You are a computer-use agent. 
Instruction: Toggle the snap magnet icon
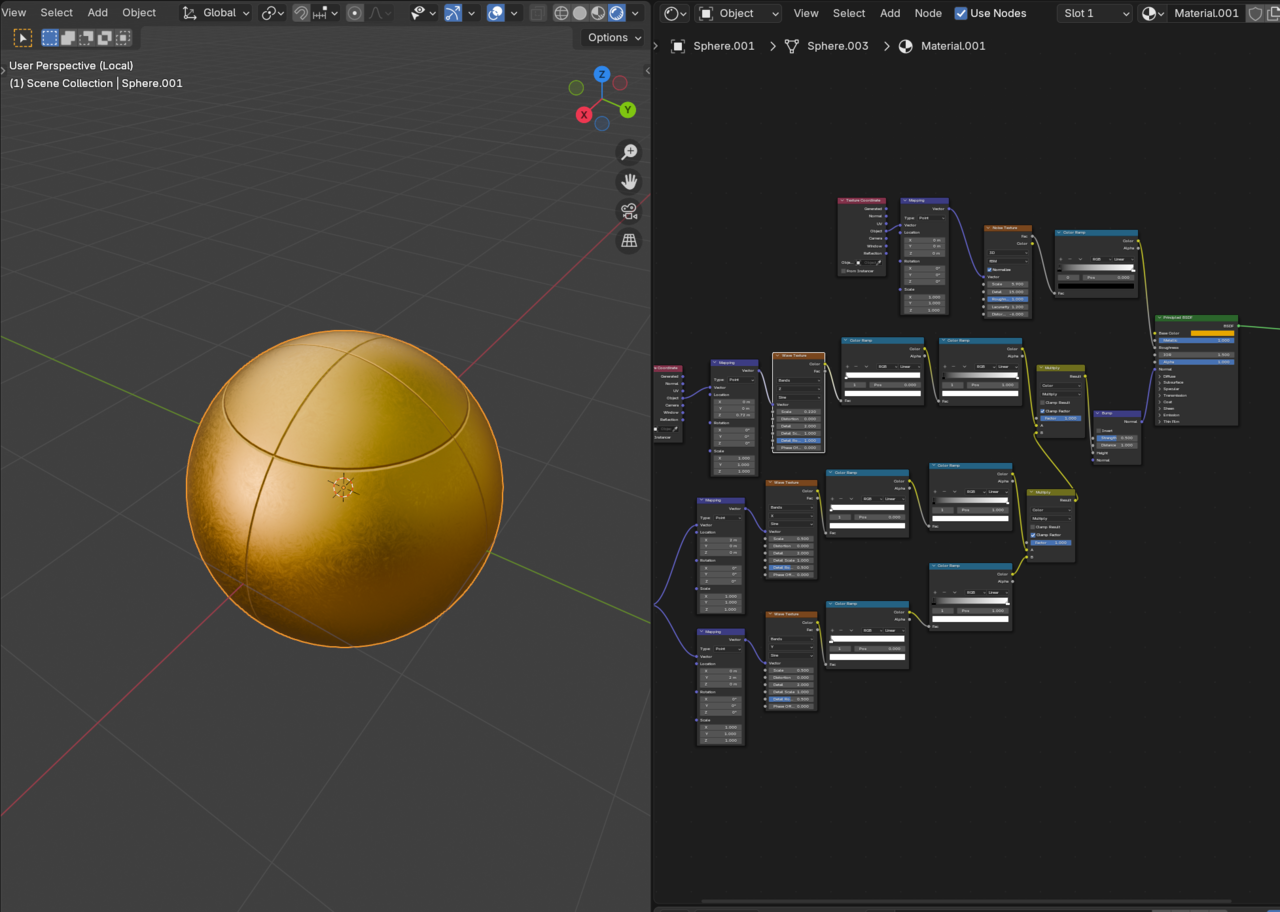tap(300, 13)
